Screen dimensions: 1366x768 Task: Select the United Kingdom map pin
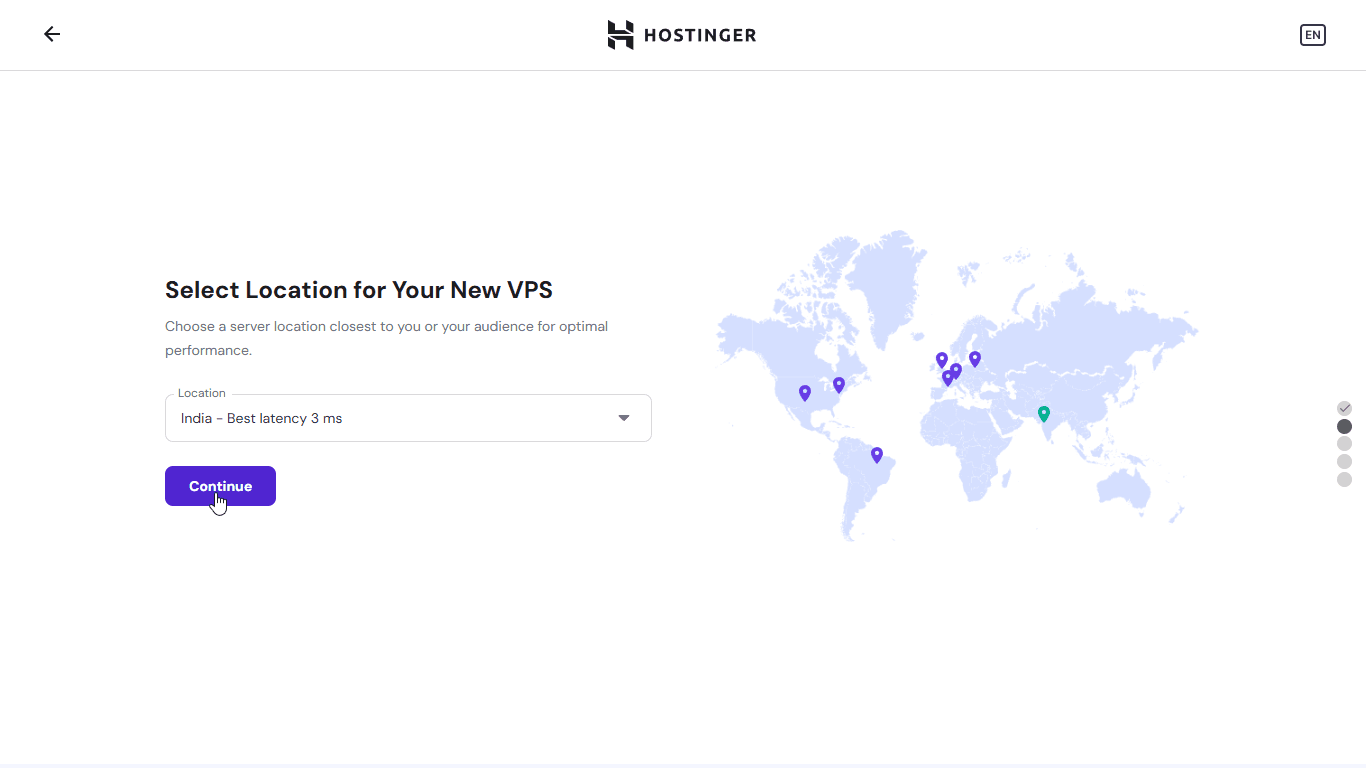941,359
